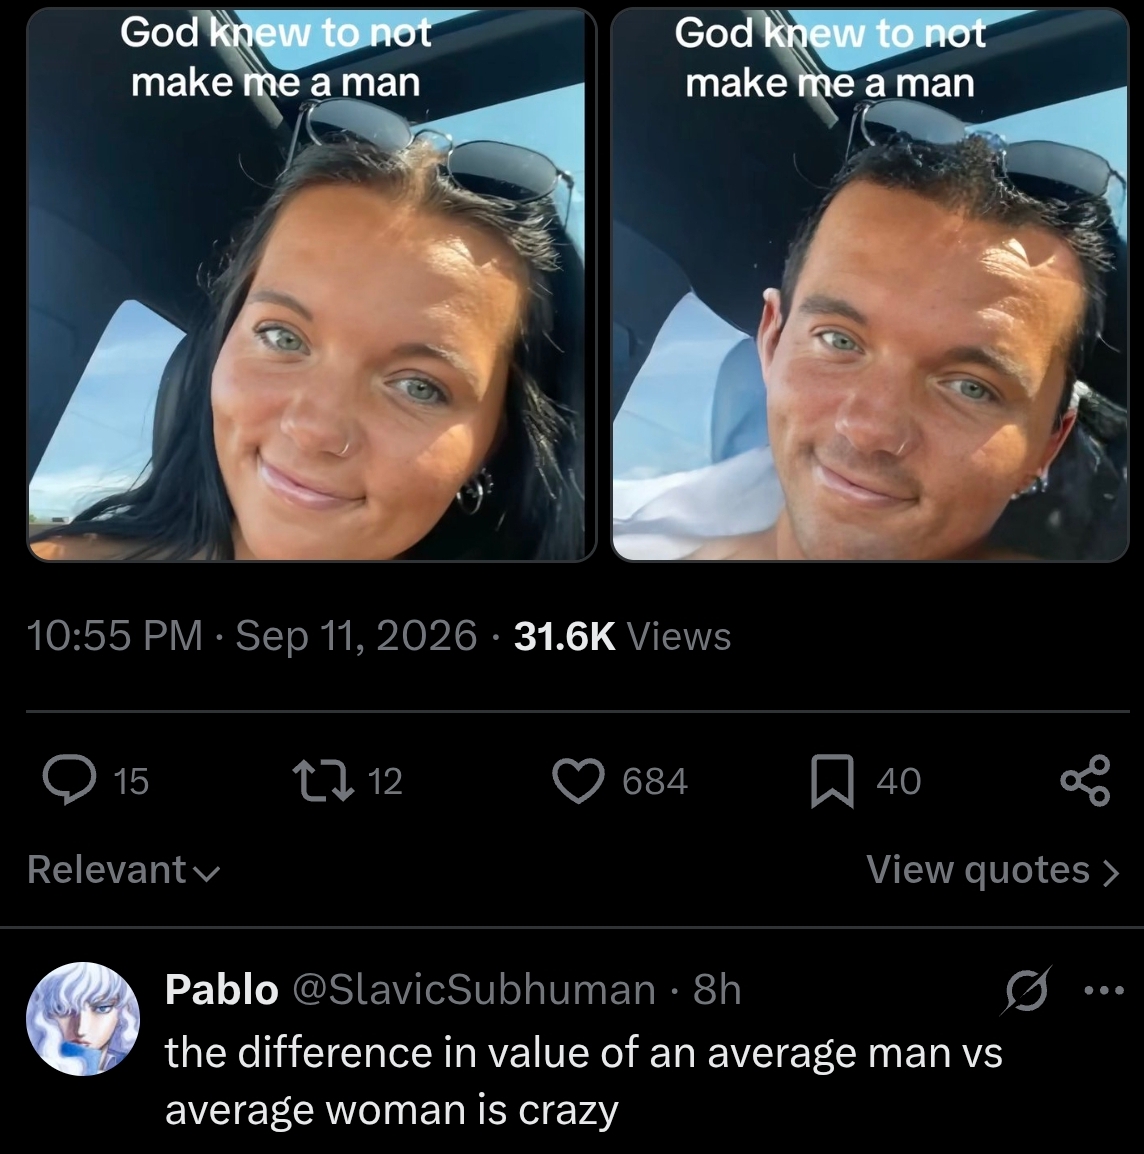Bookmark the post with ribbon icon
The width and height of the screenshot is (1144, 1154).
coord(833,781)
